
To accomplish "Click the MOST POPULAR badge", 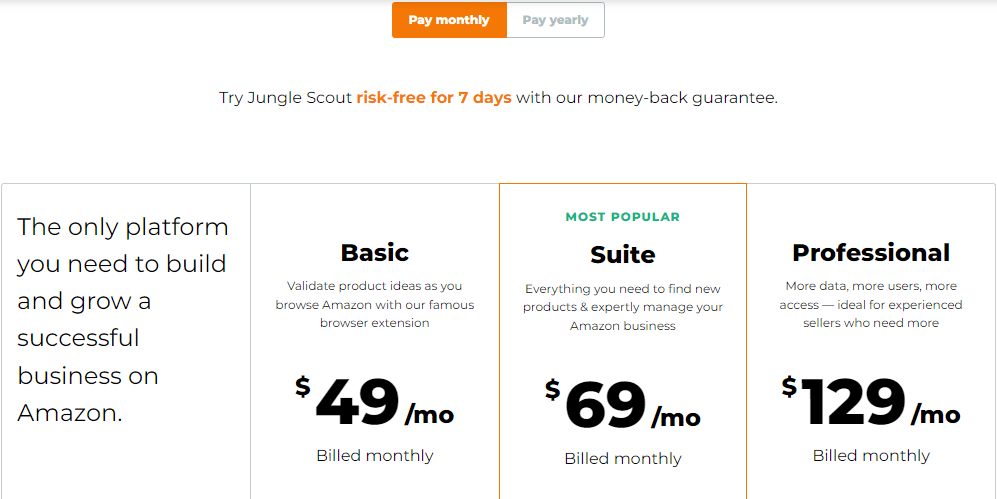I will pos(622,217).
